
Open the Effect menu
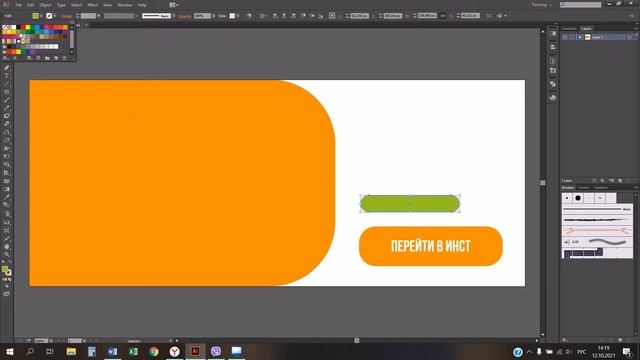93,5
